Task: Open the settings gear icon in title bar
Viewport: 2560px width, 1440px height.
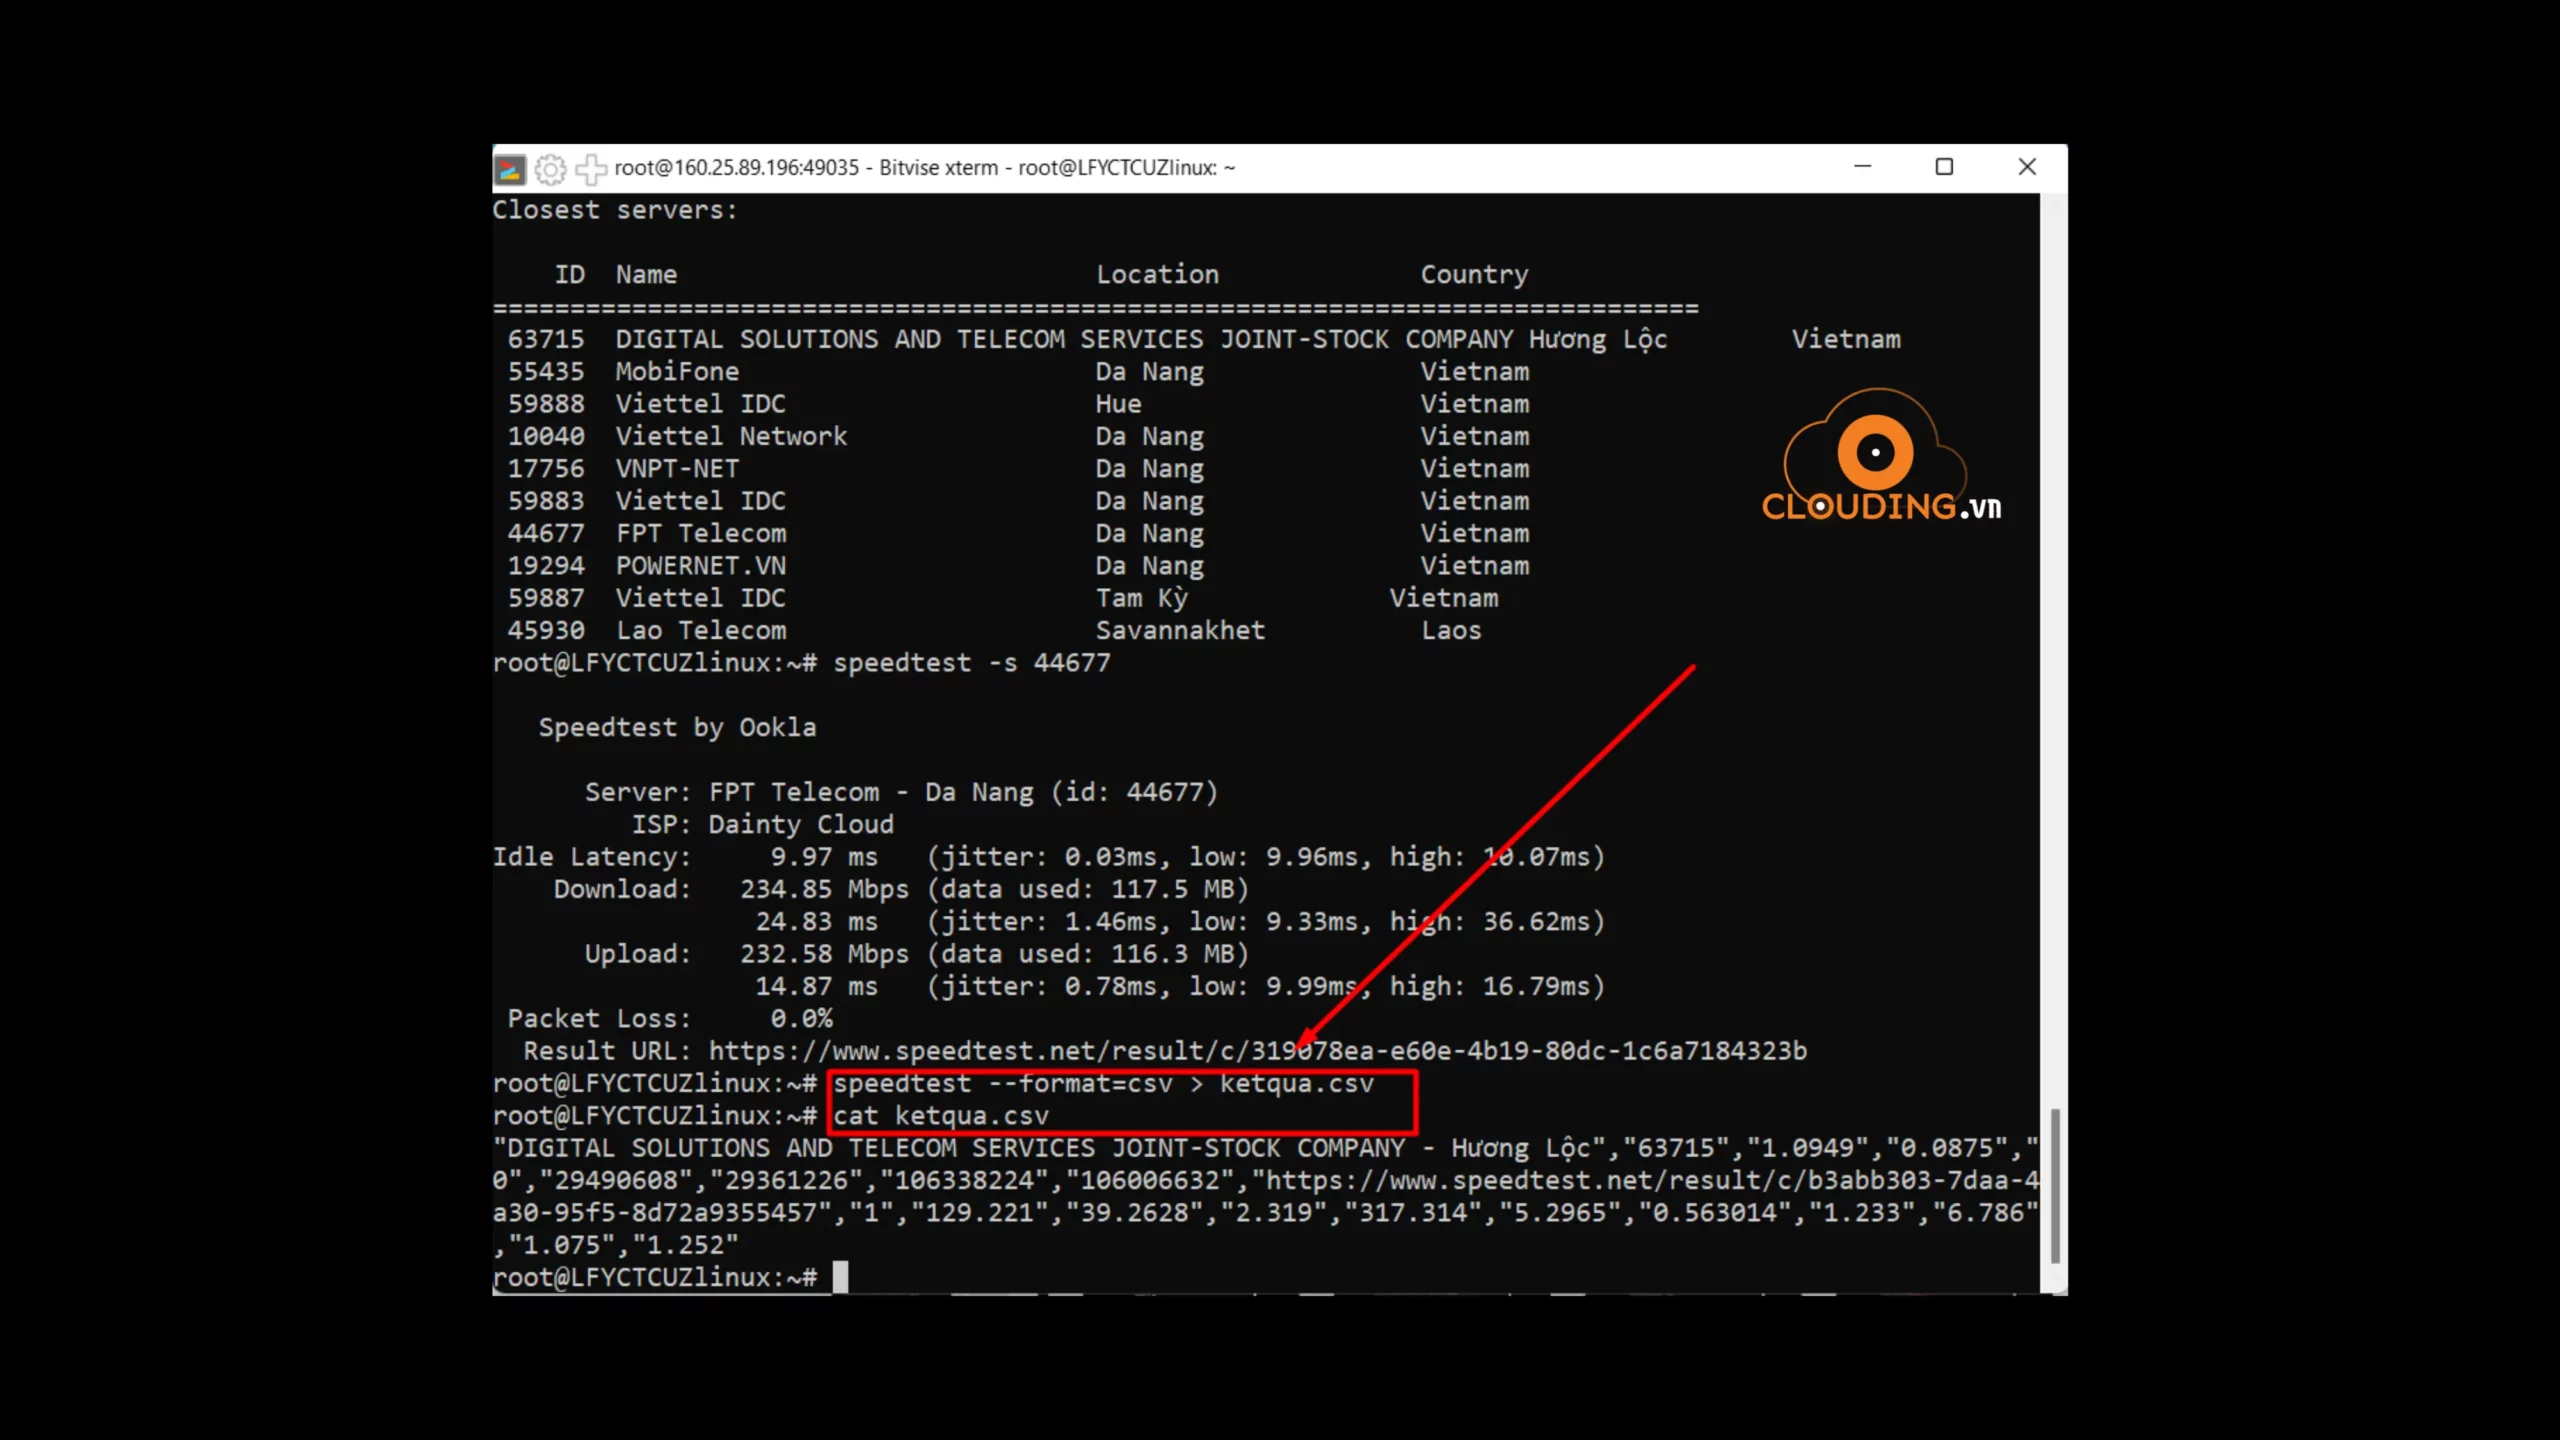Action: click(550, 169)
